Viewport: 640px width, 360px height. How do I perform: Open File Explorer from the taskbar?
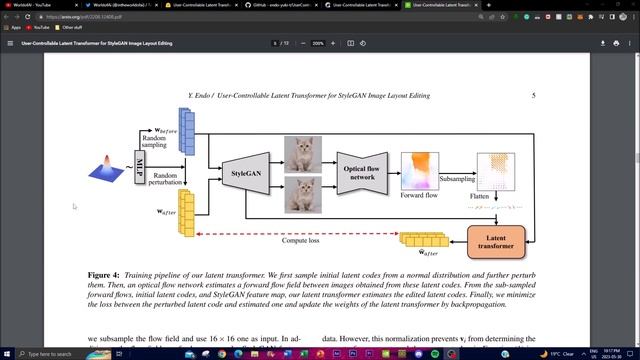pos(255,354)
